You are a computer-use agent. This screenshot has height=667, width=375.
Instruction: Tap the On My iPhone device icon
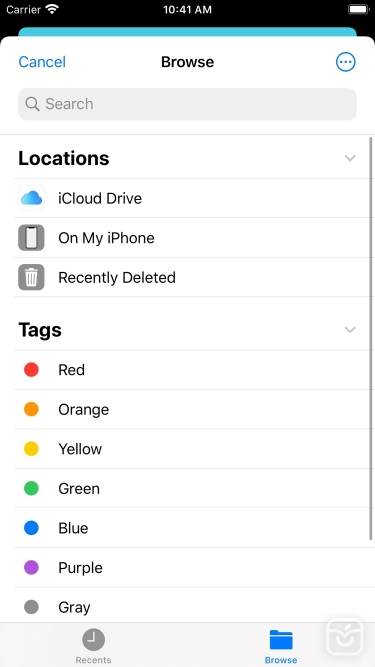click(x=31, y=238)
